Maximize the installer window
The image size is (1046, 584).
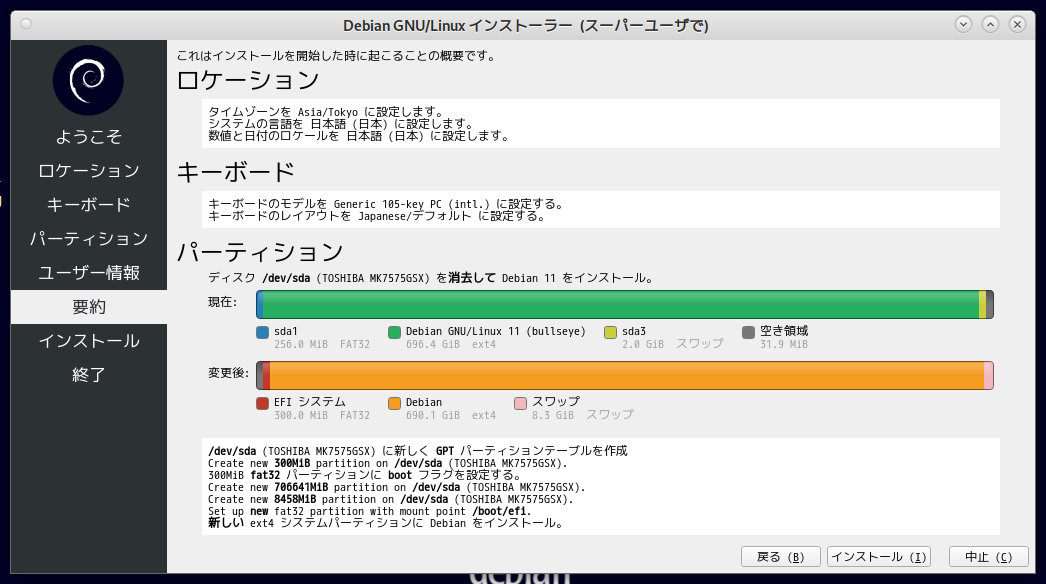pos(991,25)
